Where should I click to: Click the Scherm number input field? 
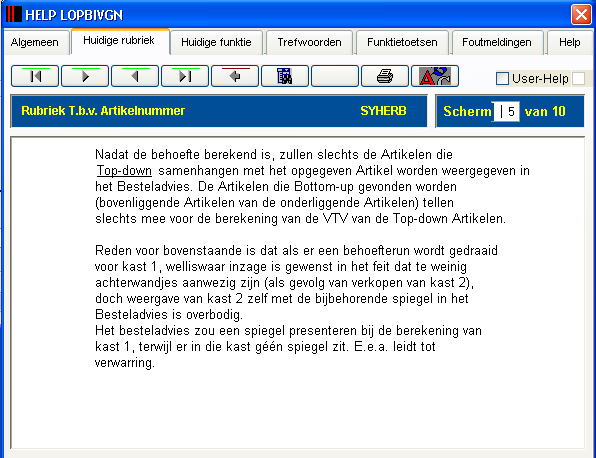click(506, 111)
